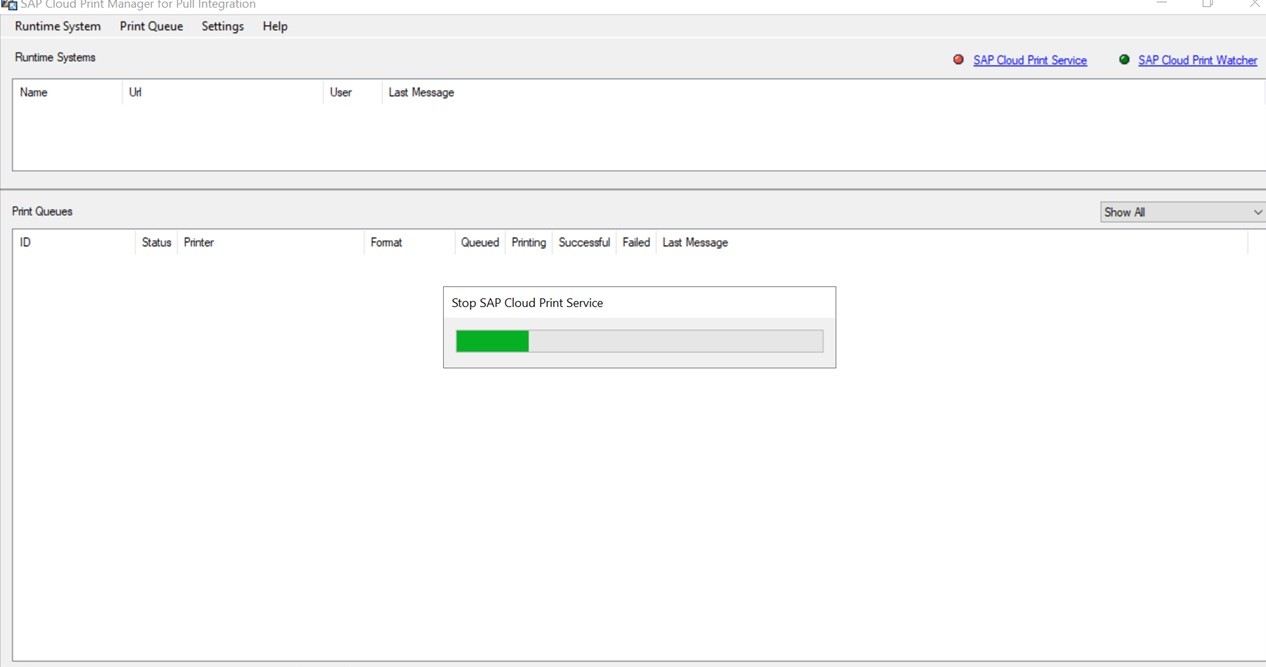Maximize the SAP Cloud Print Manager window
The image size is (1266, 667).
point(1208,4)
